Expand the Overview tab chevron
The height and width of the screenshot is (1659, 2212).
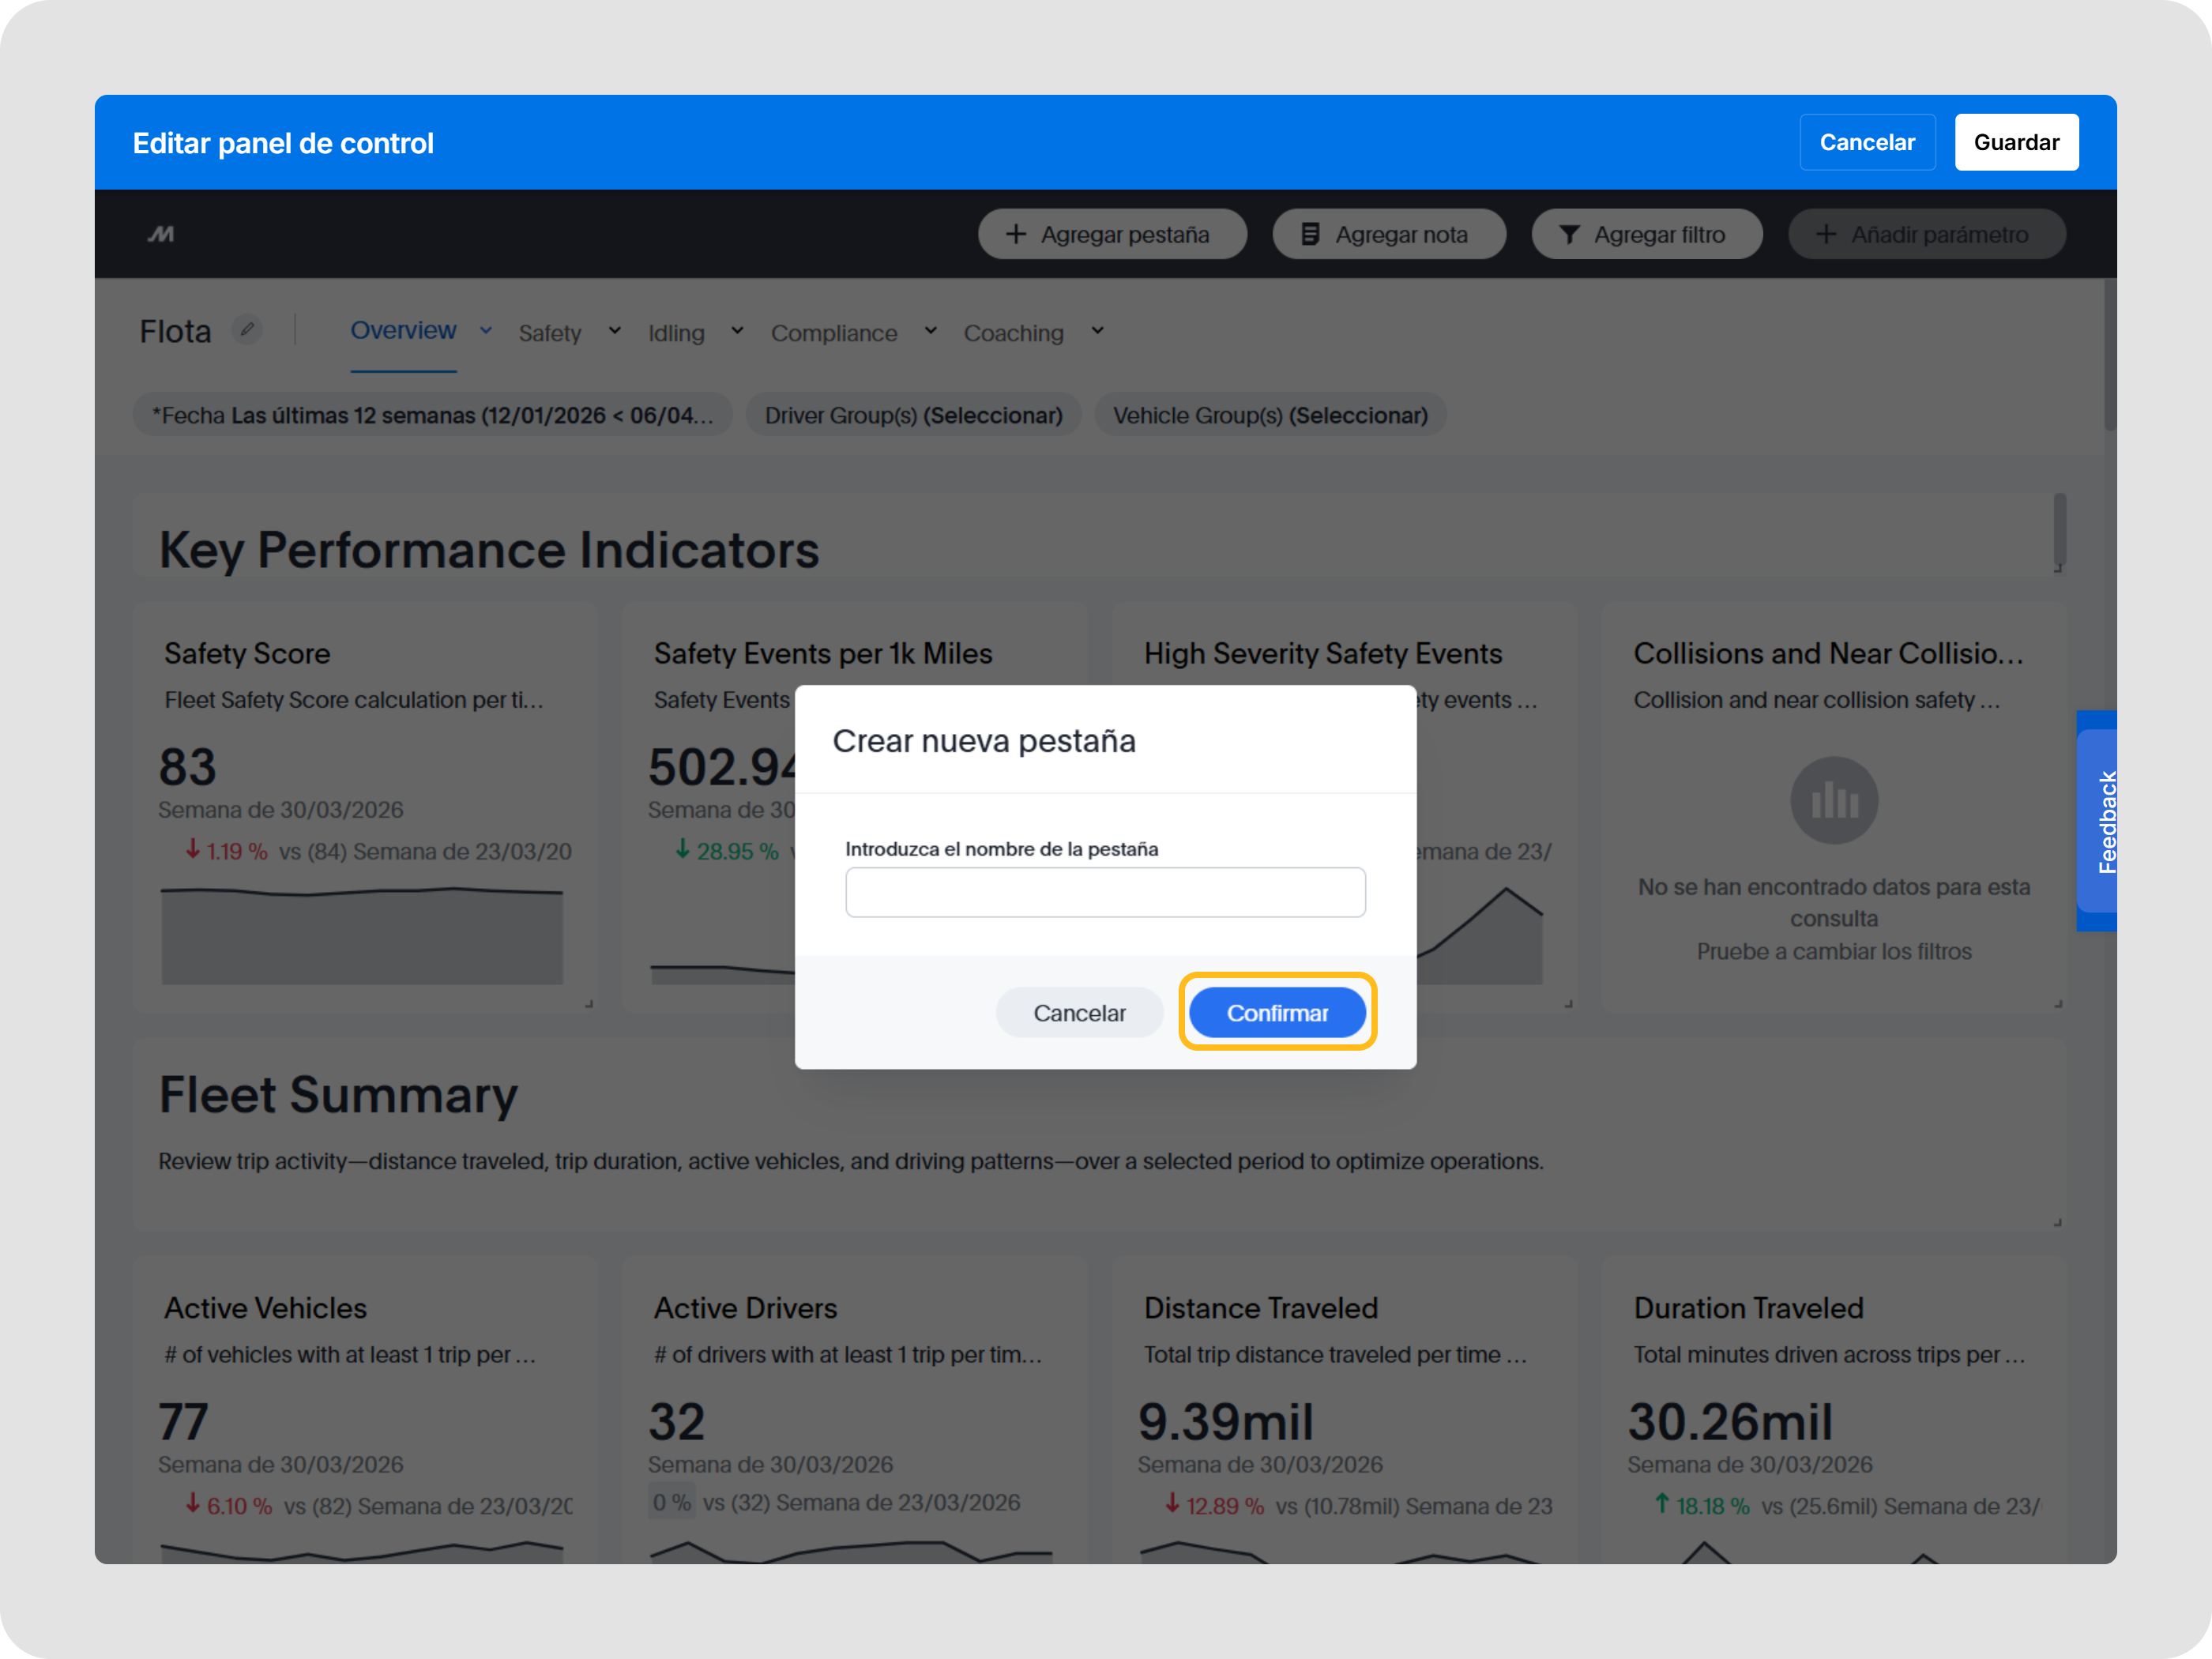coord(486,330)
